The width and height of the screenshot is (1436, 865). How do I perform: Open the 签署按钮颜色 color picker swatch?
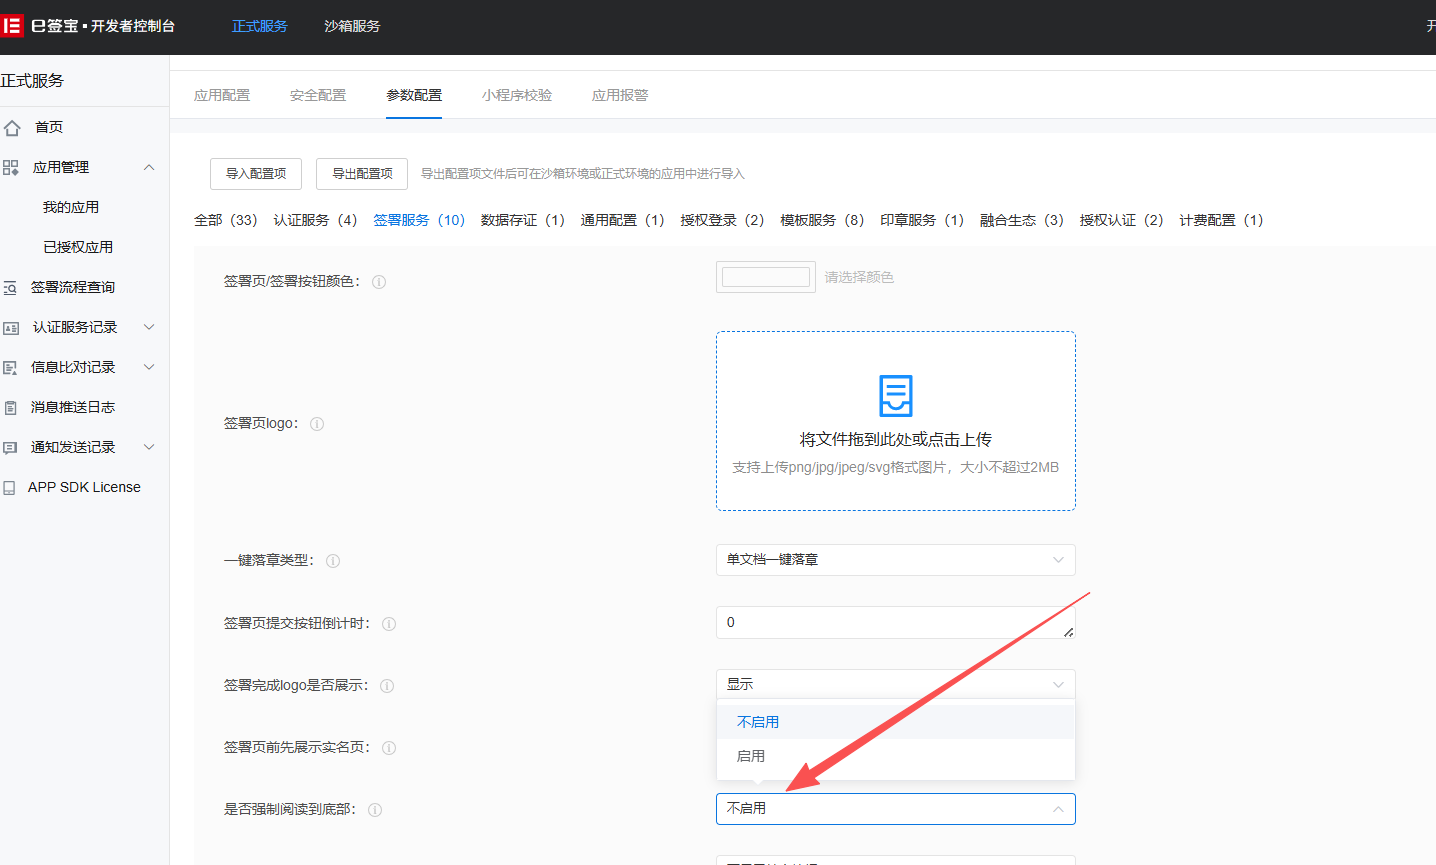point(766,277)
